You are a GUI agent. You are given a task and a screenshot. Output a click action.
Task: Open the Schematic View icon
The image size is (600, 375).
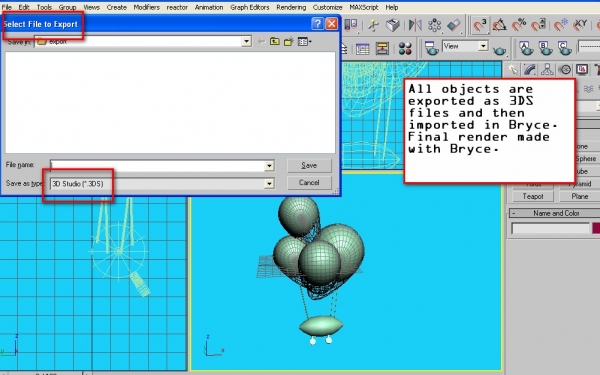tap(382, 49)
